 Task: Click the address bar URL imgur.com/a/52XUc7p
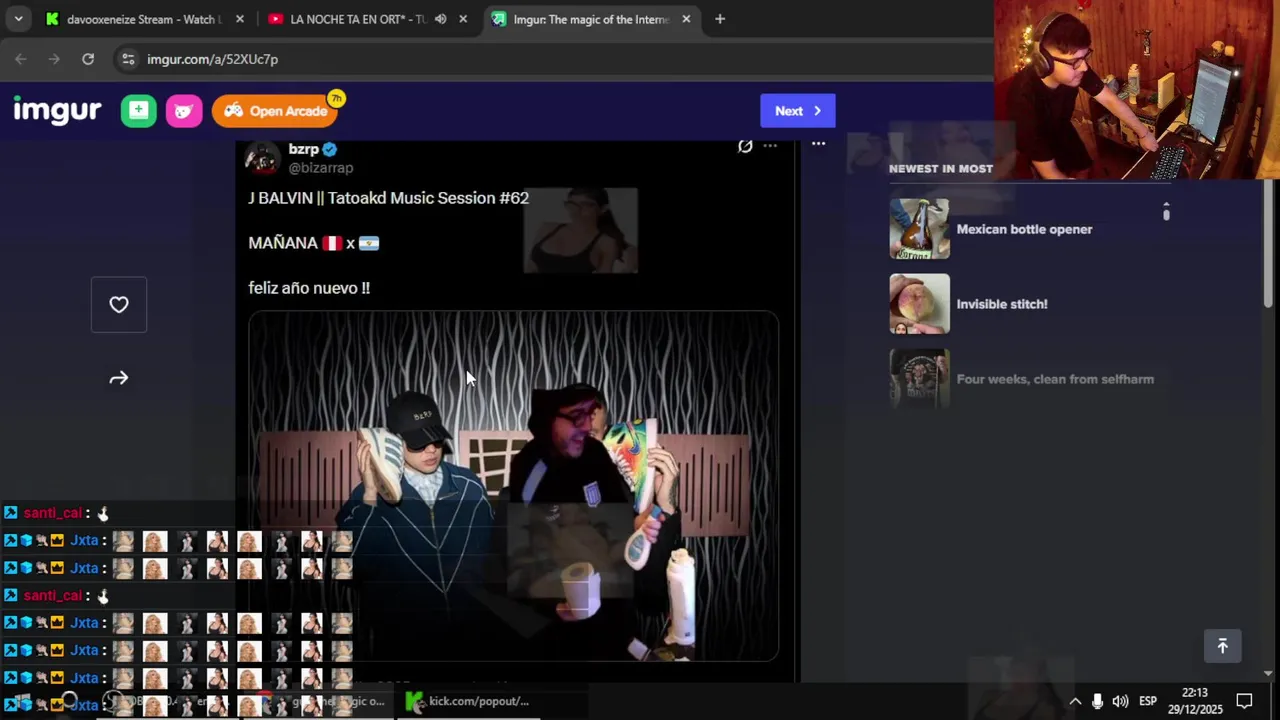click(x=212, y=59)
